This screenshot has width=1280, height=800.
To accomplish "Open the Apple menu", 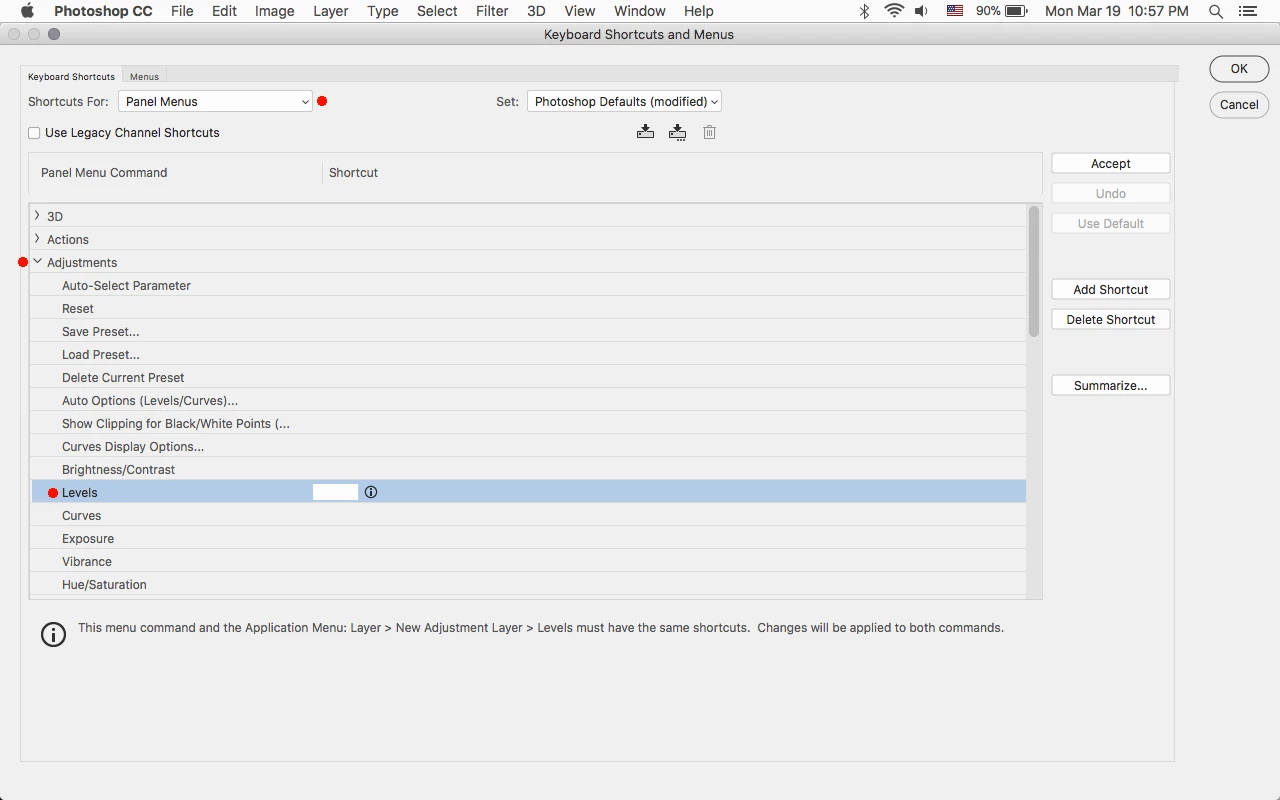I will (x=27, y=11).
